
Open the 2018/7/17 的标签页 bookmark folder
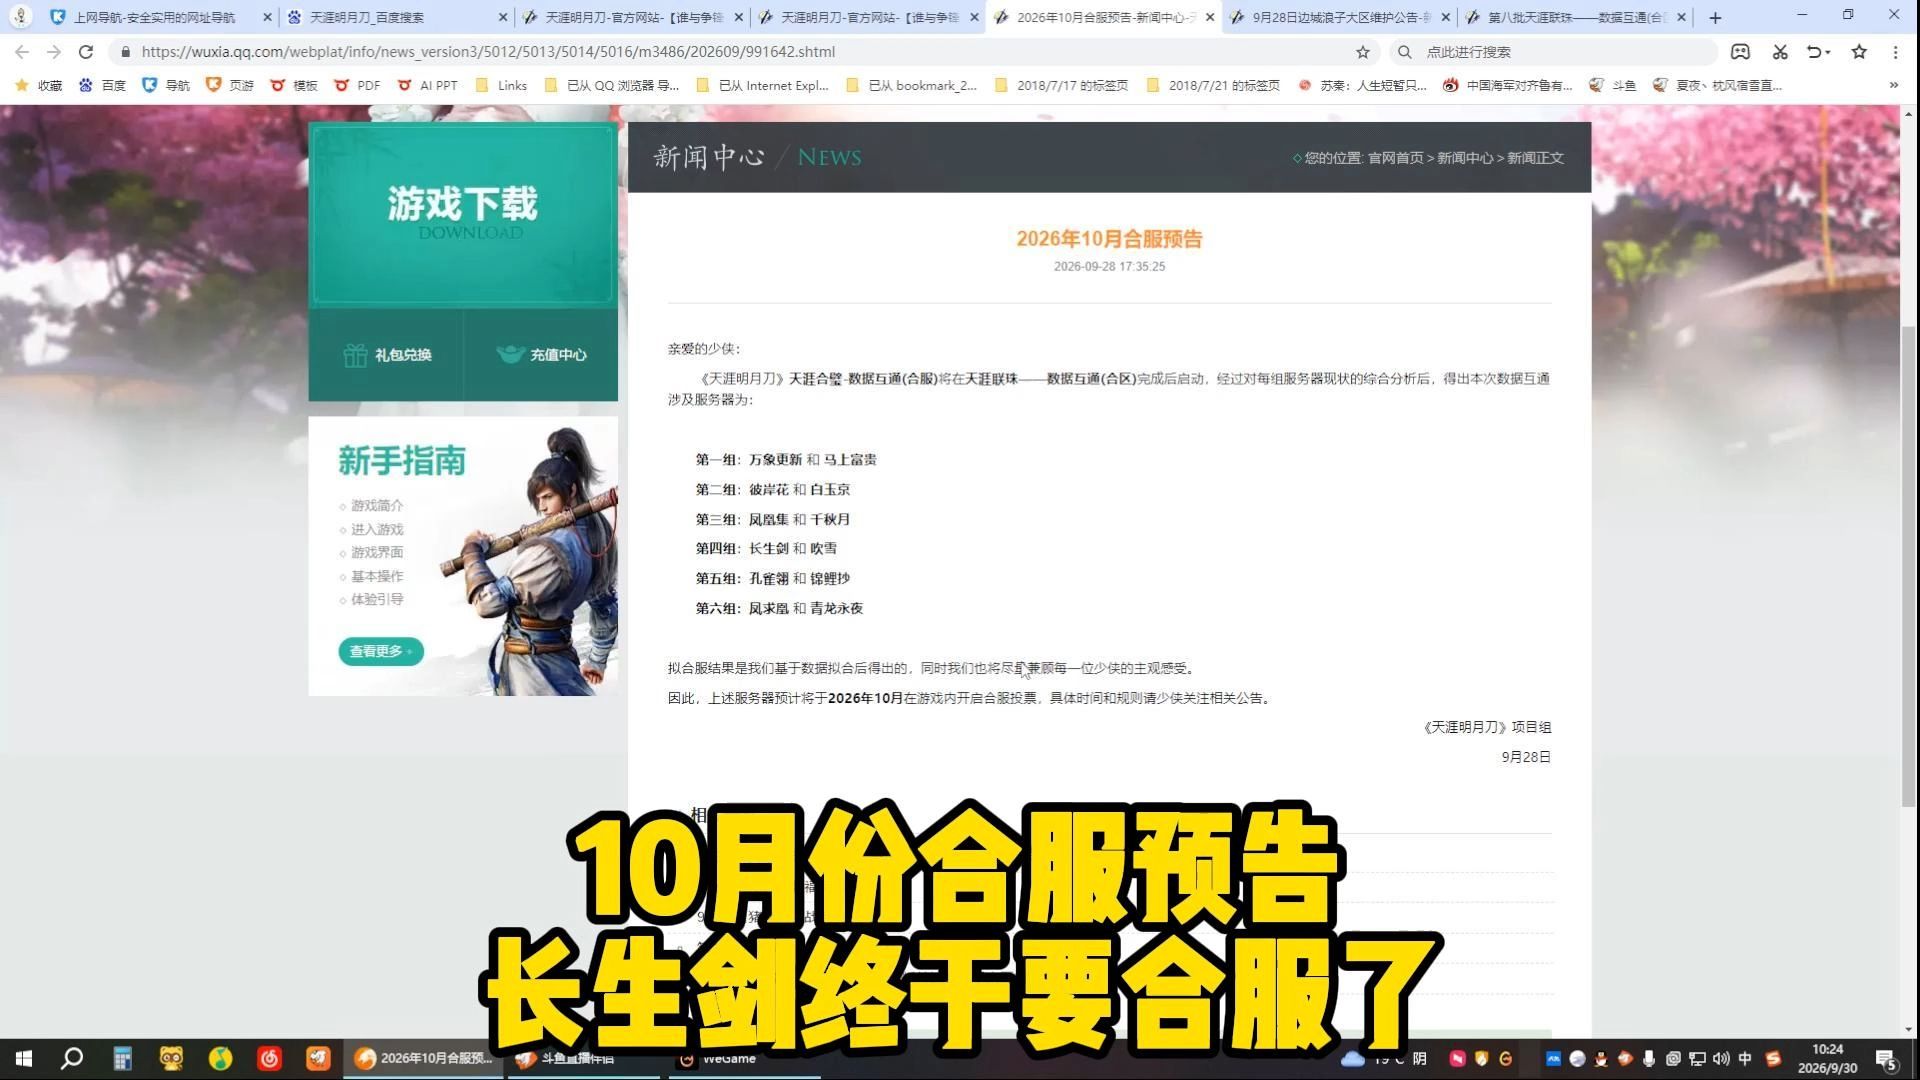pos(1061,85)
